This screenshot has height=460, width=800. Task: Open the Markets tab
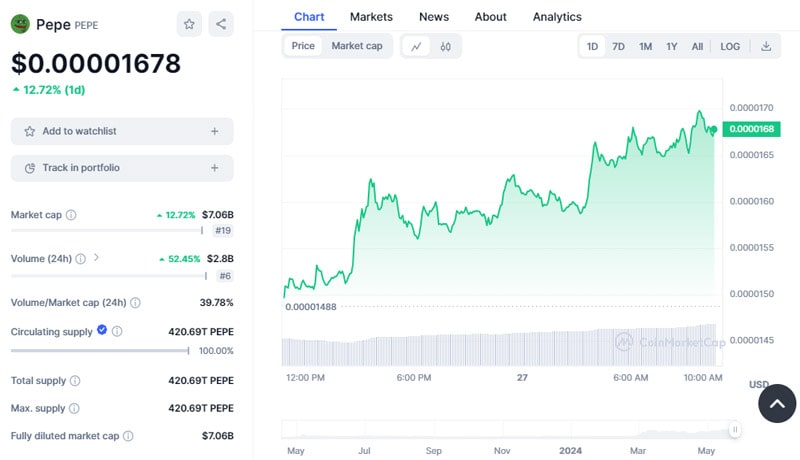click(371, 17)
